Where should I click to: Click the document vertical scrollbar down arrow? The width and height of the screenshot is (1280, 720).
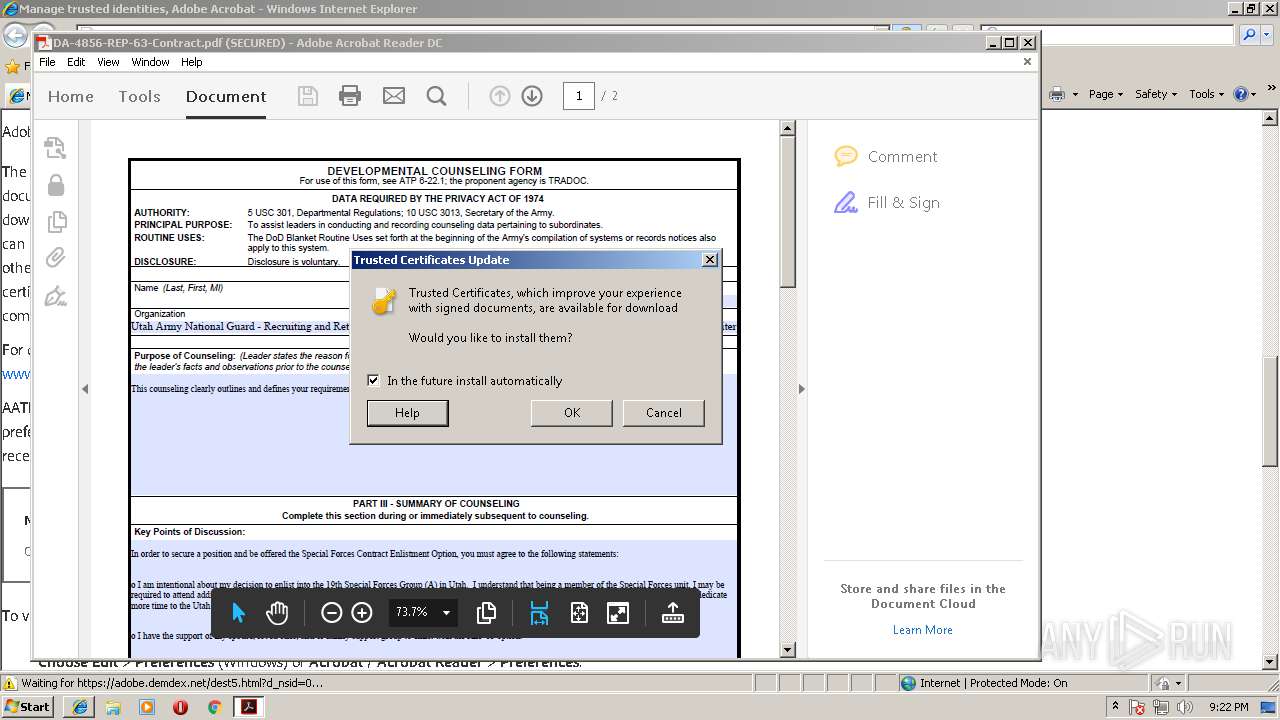(x=787, y=649)
